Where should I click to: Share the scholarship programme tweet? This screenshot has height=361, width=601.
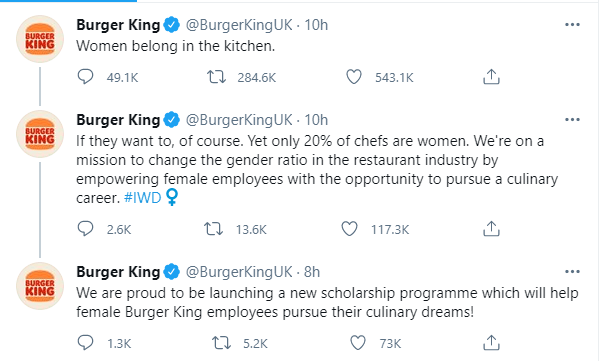tap(491, 343)
